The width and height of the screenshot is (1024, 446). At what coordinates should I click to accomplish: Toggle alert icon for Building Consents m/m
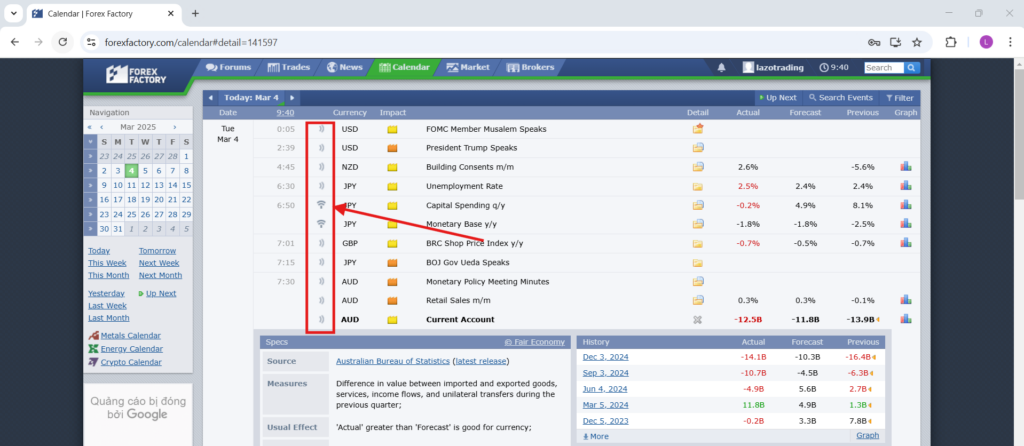click(x=321, y=167)
